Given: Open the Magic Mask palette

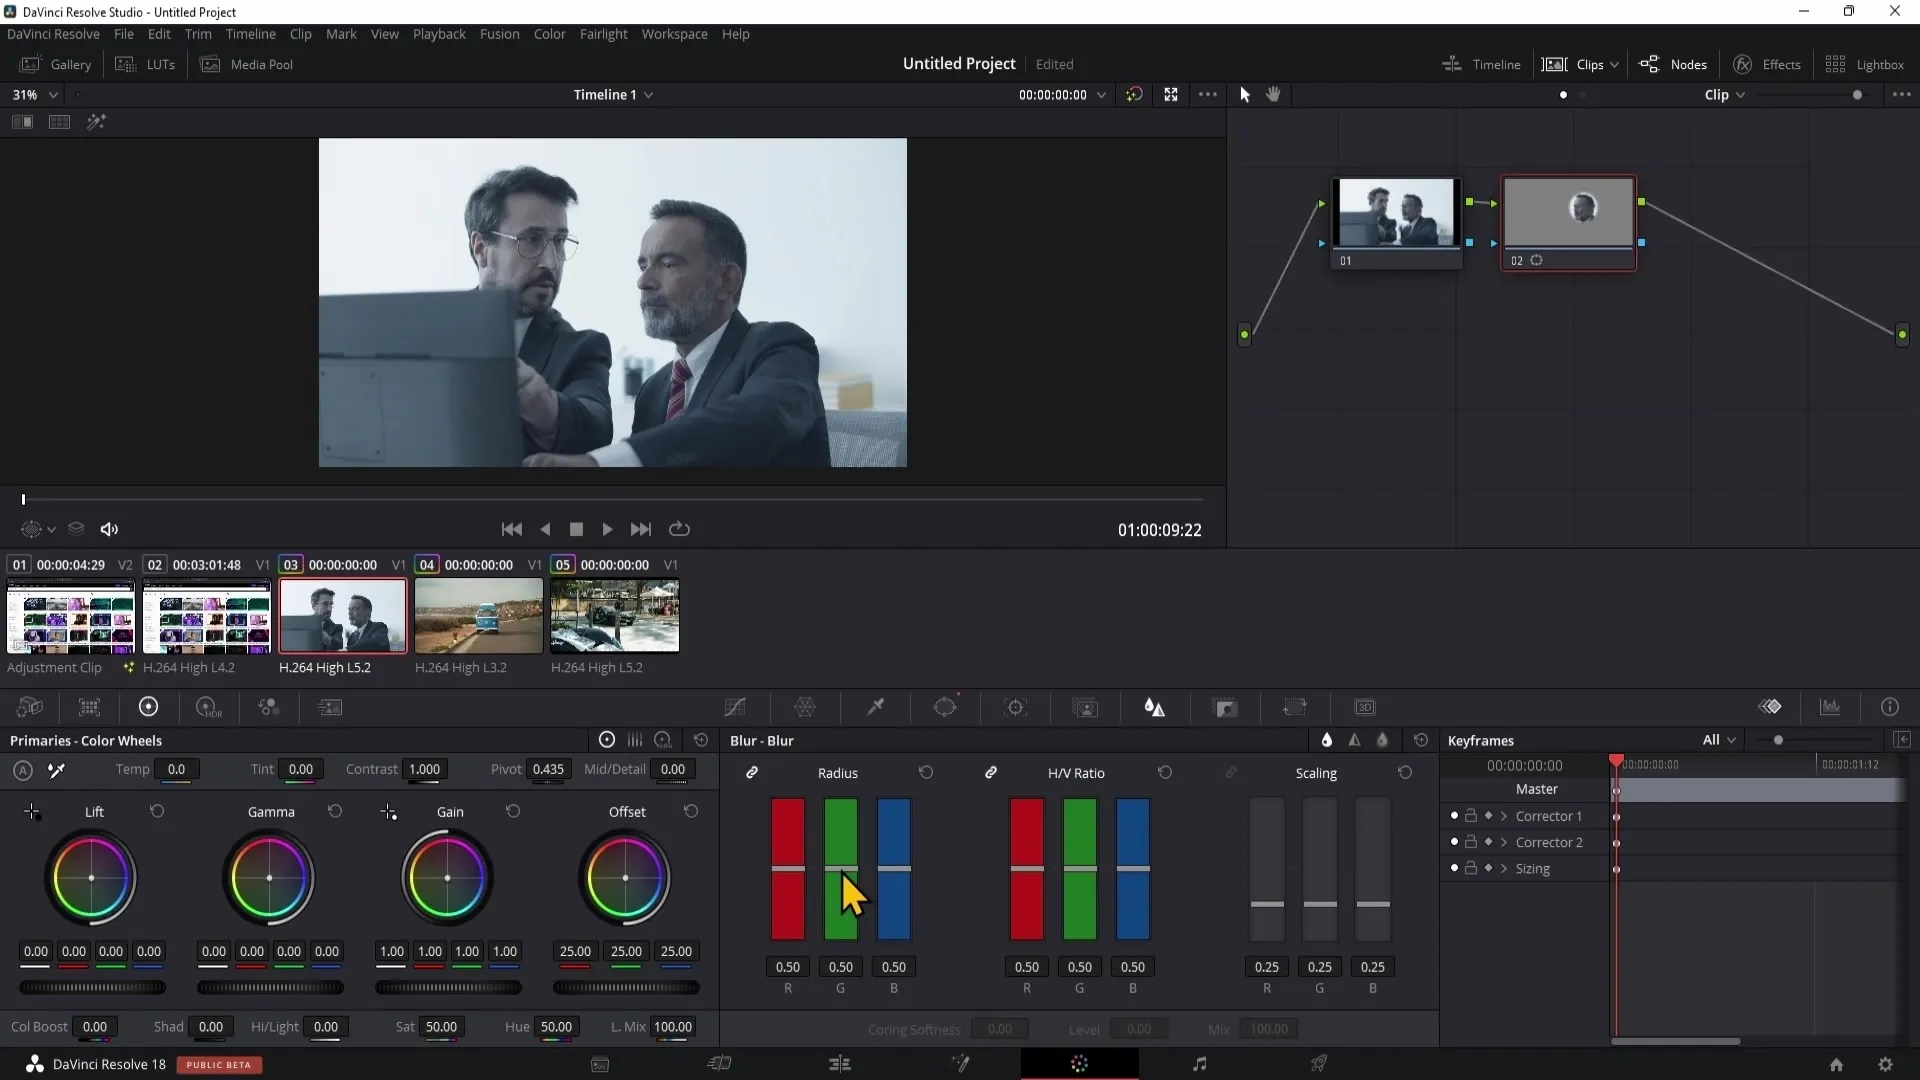Looking at the screenshot, I should click(x=1085, y=707).
